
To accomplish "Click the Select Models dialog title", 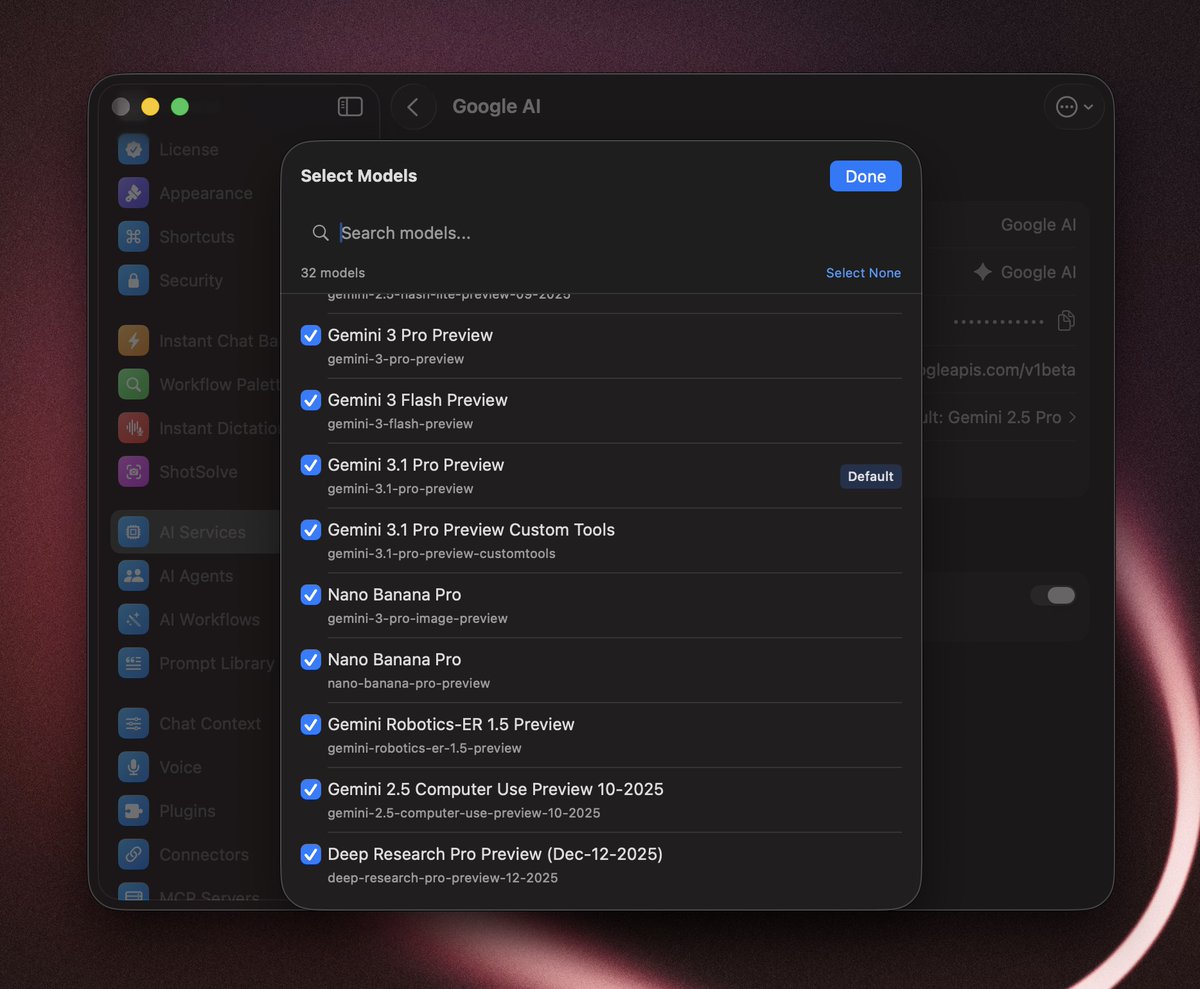I will pyautogui.click(x=359, y=176).
